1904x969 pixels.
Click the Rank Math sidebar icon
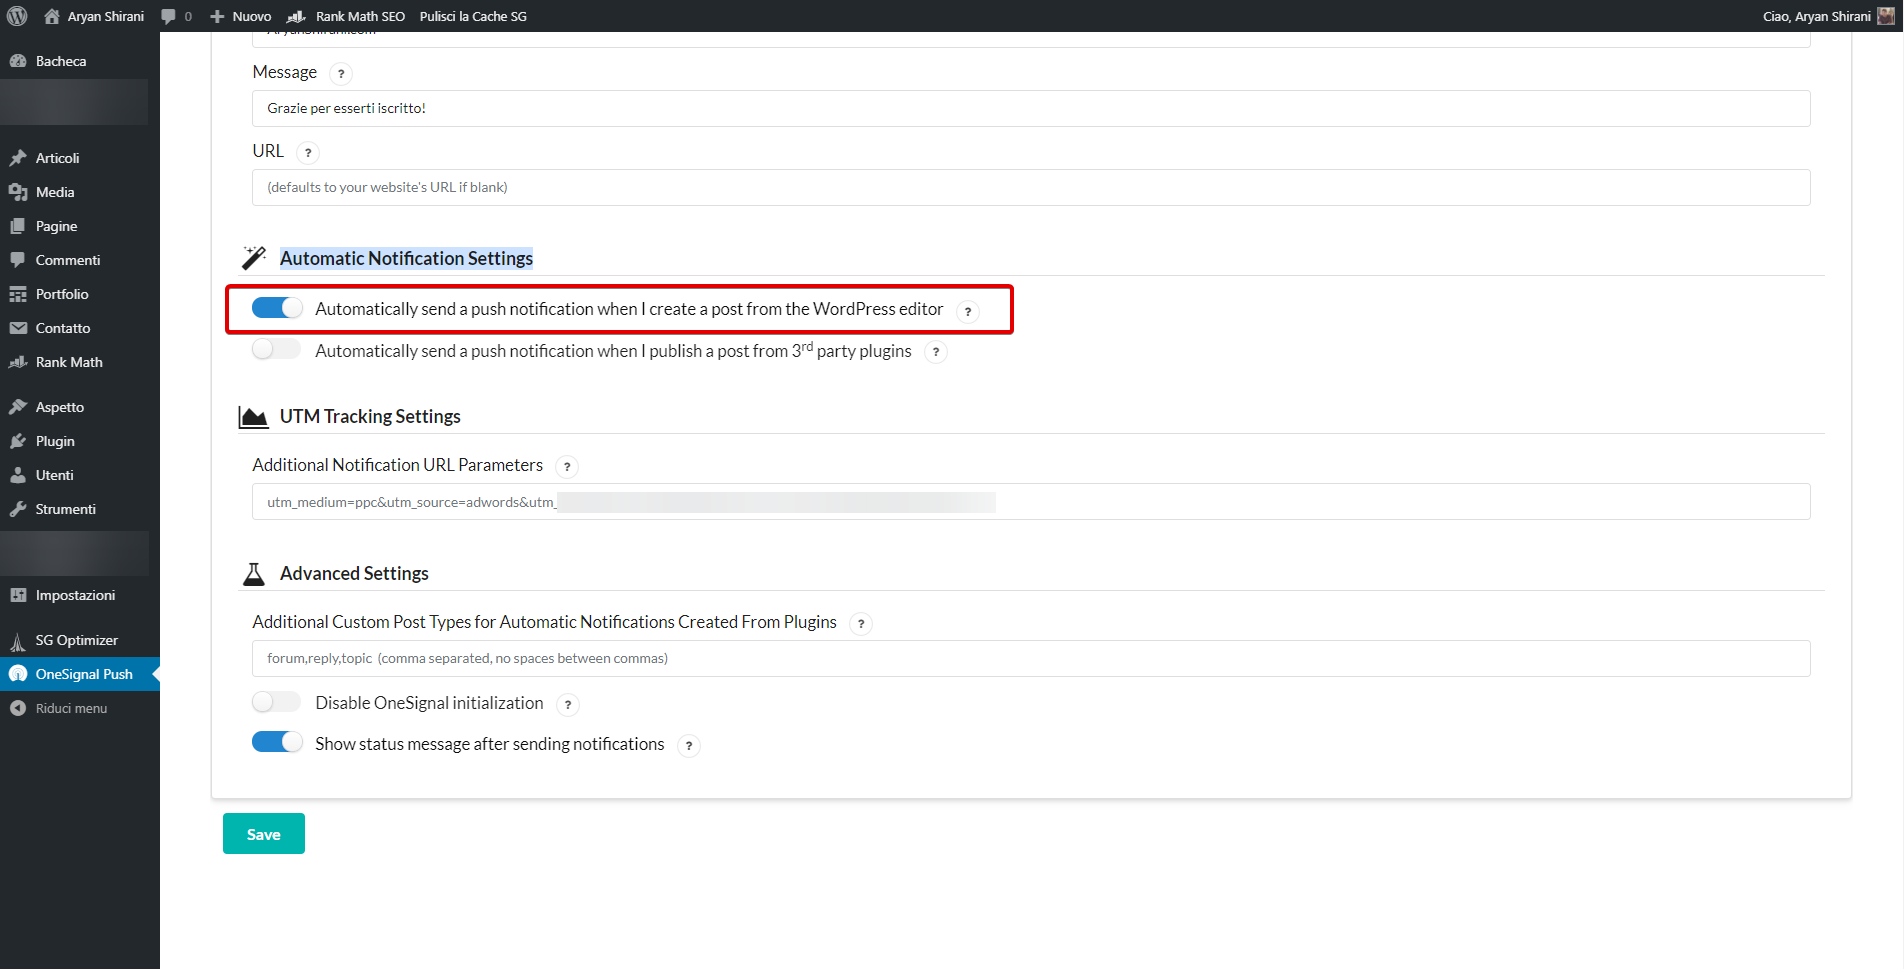click(18, 362)
